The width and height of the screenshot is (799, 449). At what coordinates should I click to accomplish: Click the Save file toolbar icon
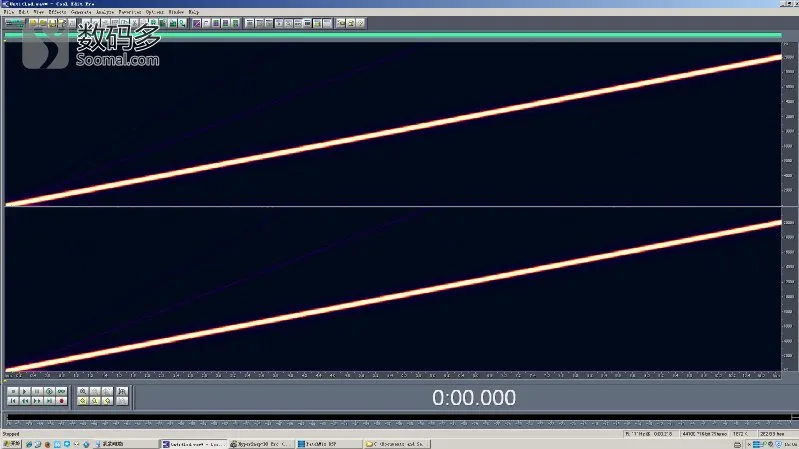point(52,23)
